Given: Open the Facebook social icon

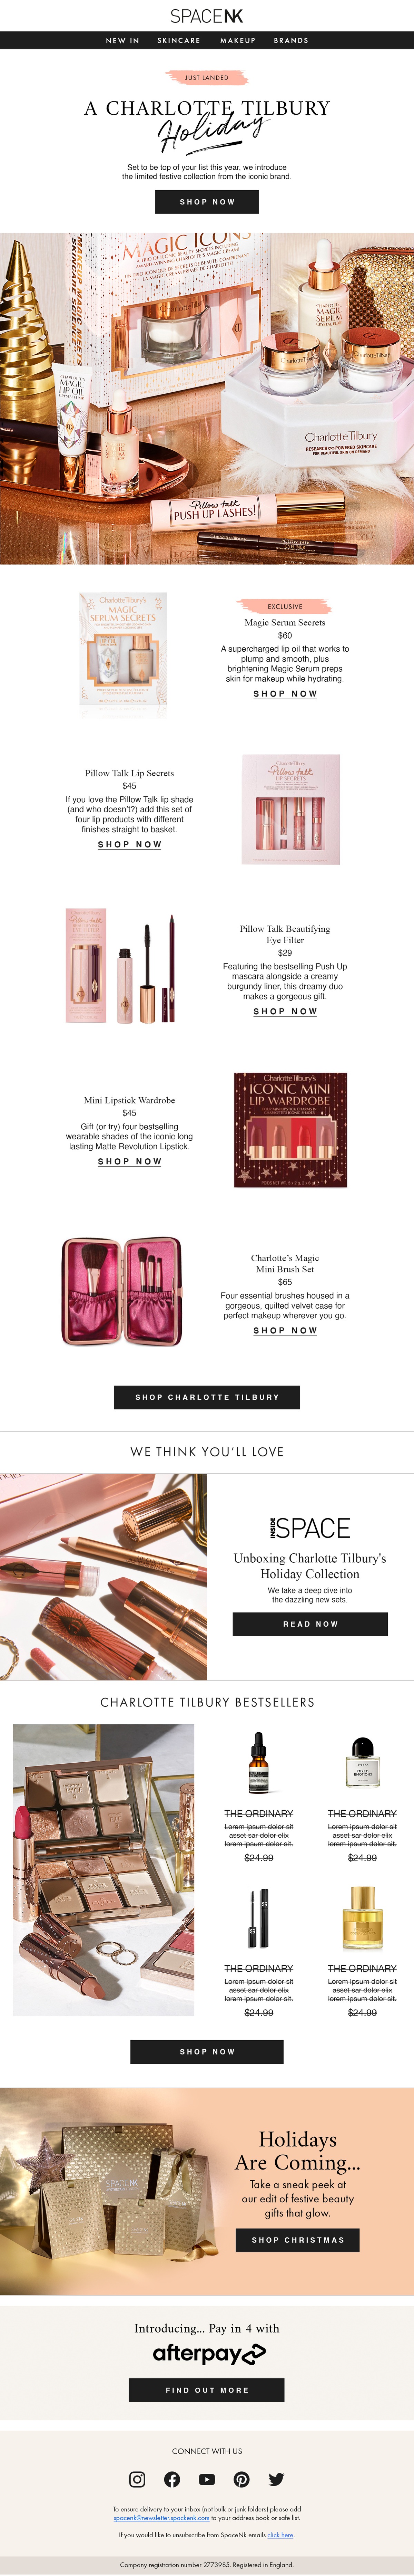Looking at the screenshot, I should (172, 2479).
